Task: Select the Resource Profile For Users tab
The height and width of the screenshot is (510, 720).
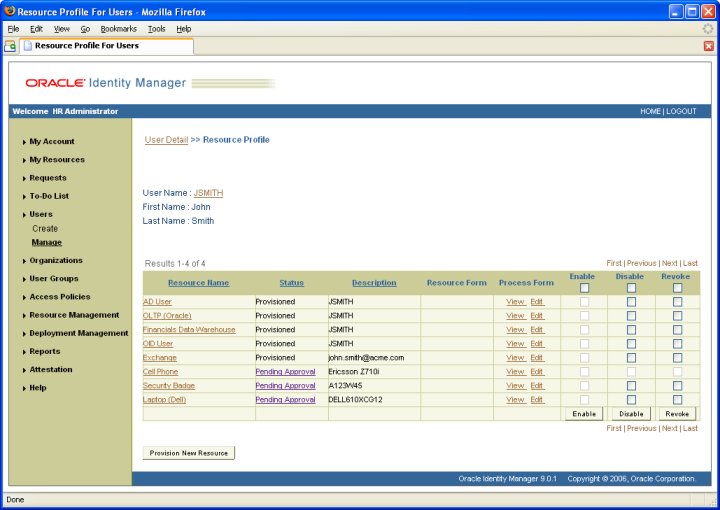Action: pos(106,46)
